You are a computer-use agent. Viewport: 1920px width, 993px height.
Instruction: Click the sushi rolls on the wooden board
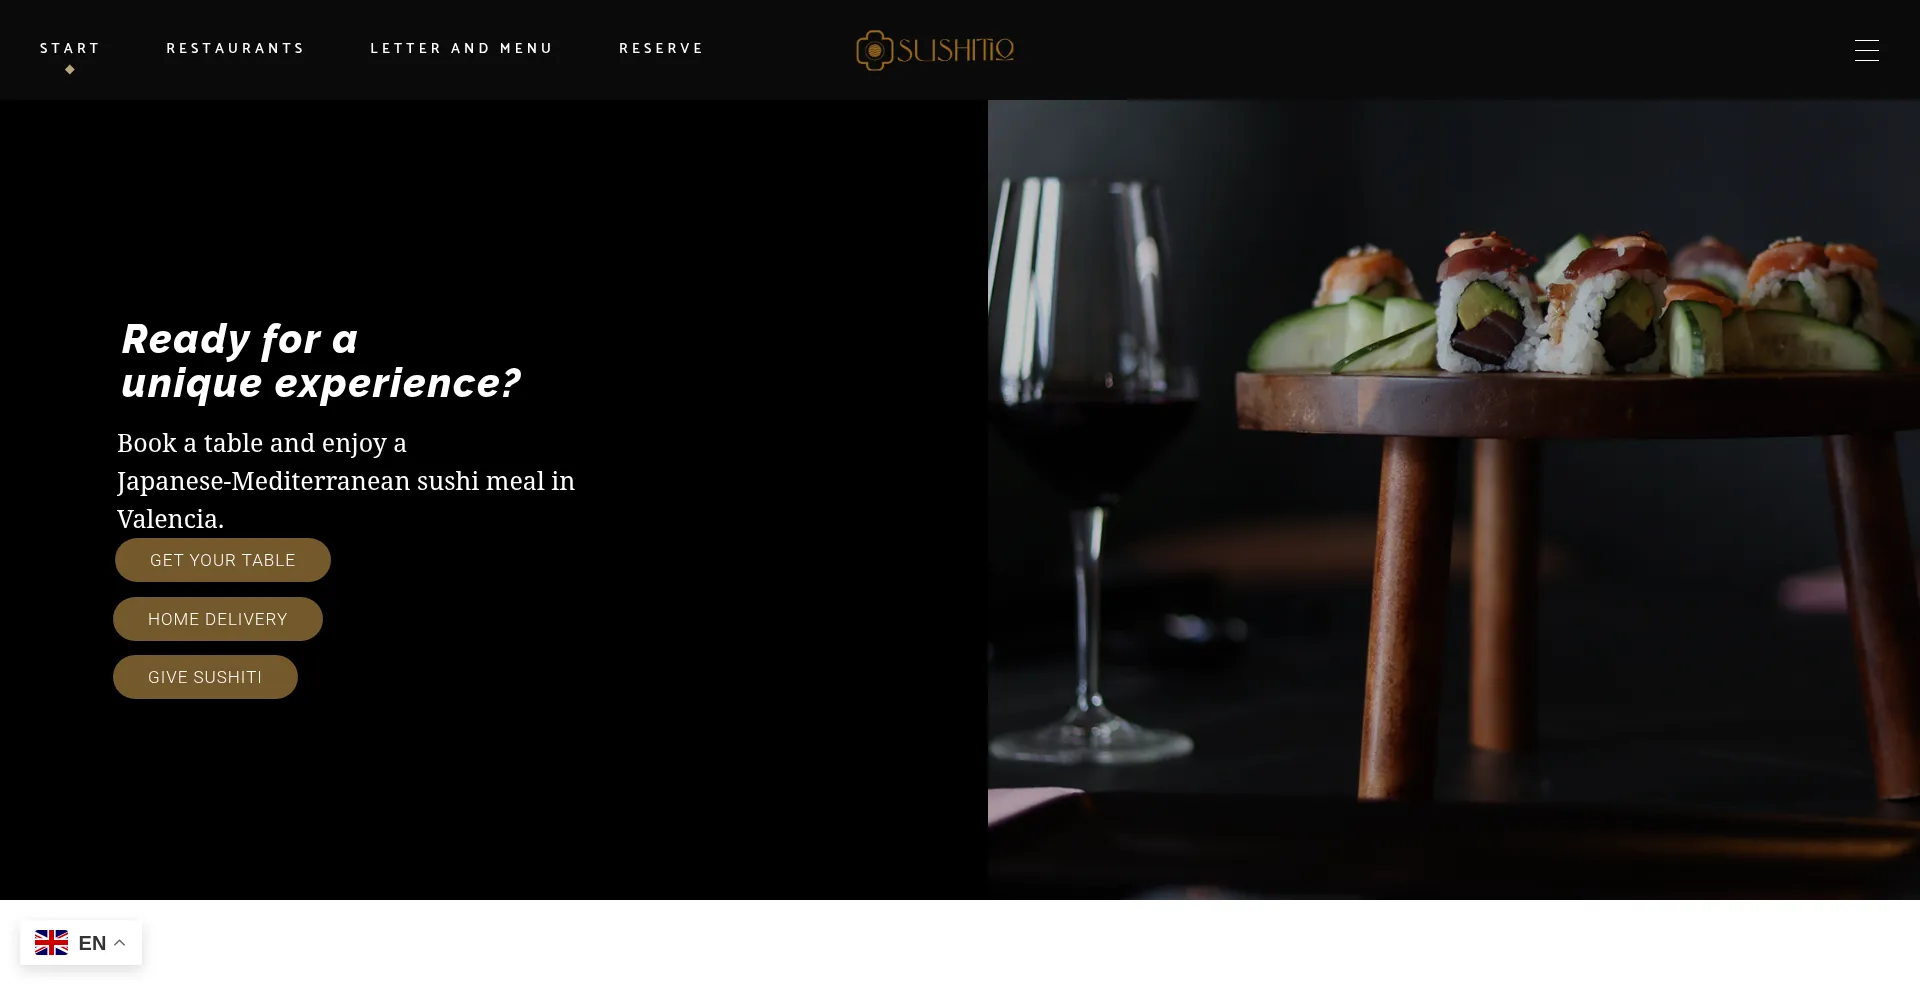(1580, 305)
